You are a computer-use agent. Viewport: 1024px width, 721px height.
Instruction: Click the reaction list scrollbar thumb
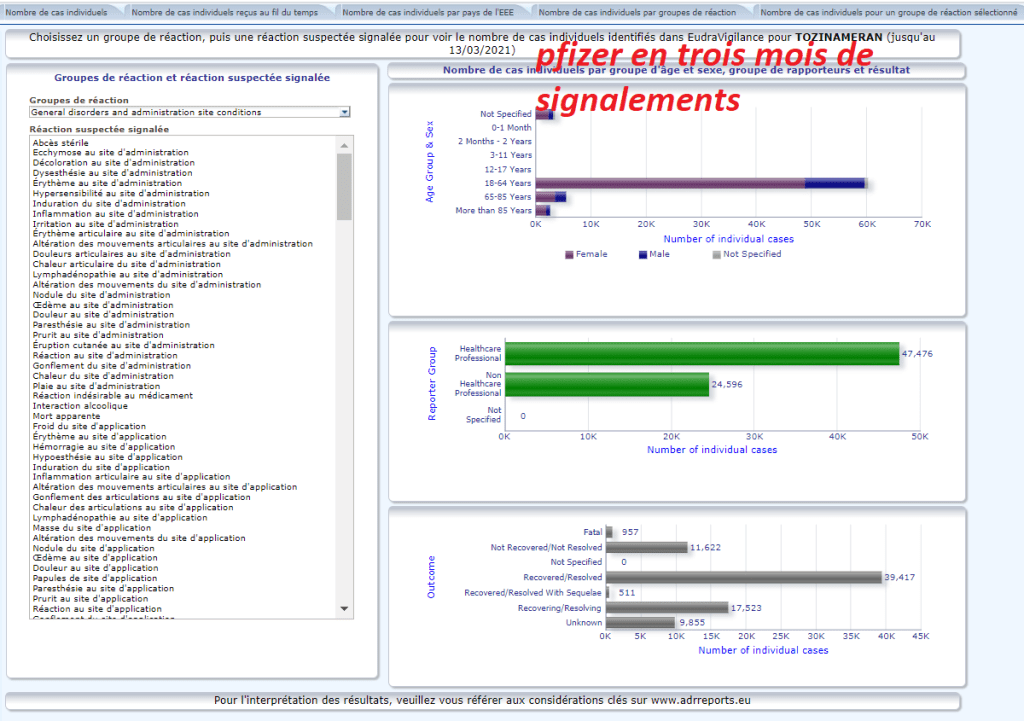tap(345, 185)
